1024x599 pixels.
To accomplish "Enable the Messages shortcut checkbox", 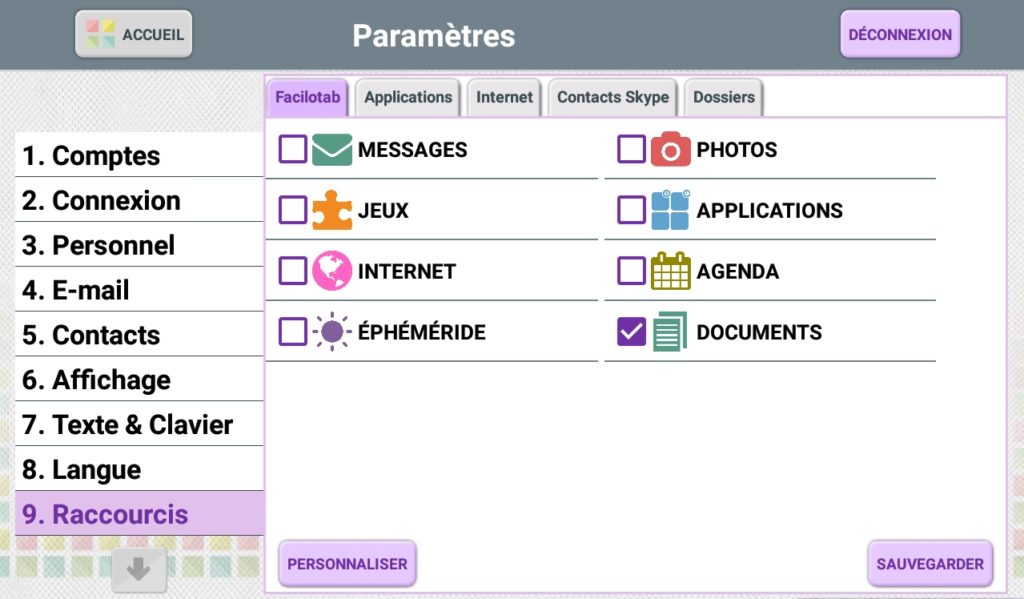I will pyautogui.click(x=293, y=150).
